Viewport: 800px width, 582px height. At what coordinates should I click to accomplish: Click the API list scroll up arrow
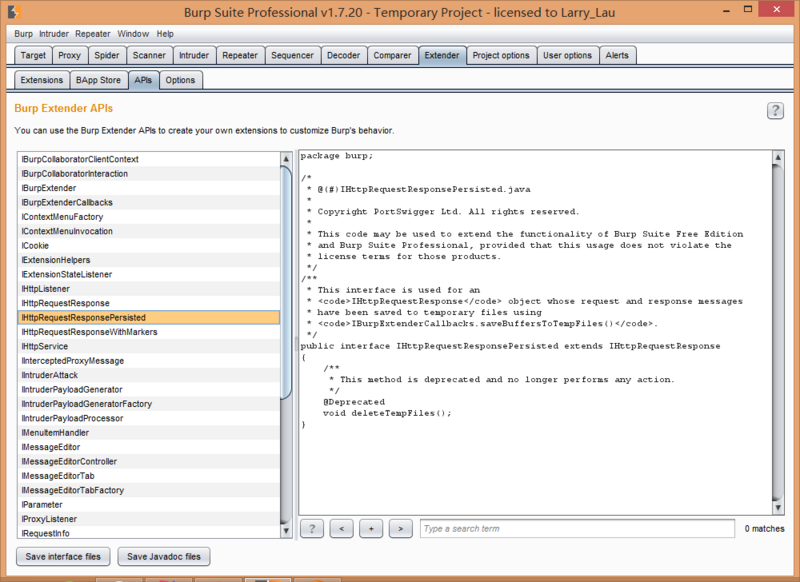286,159
